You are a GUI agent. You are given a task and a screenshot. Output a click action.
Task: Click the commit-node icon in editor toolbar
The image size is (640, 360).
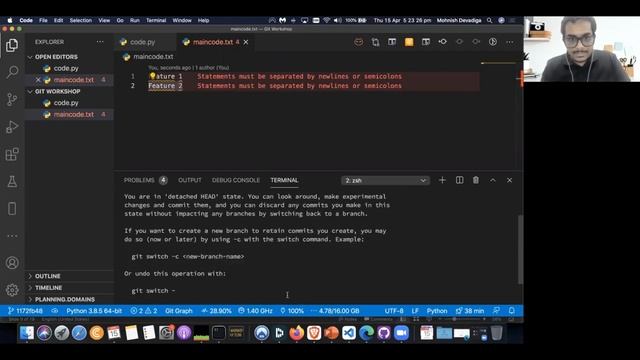pyautogui.click(x=442, y=42)
